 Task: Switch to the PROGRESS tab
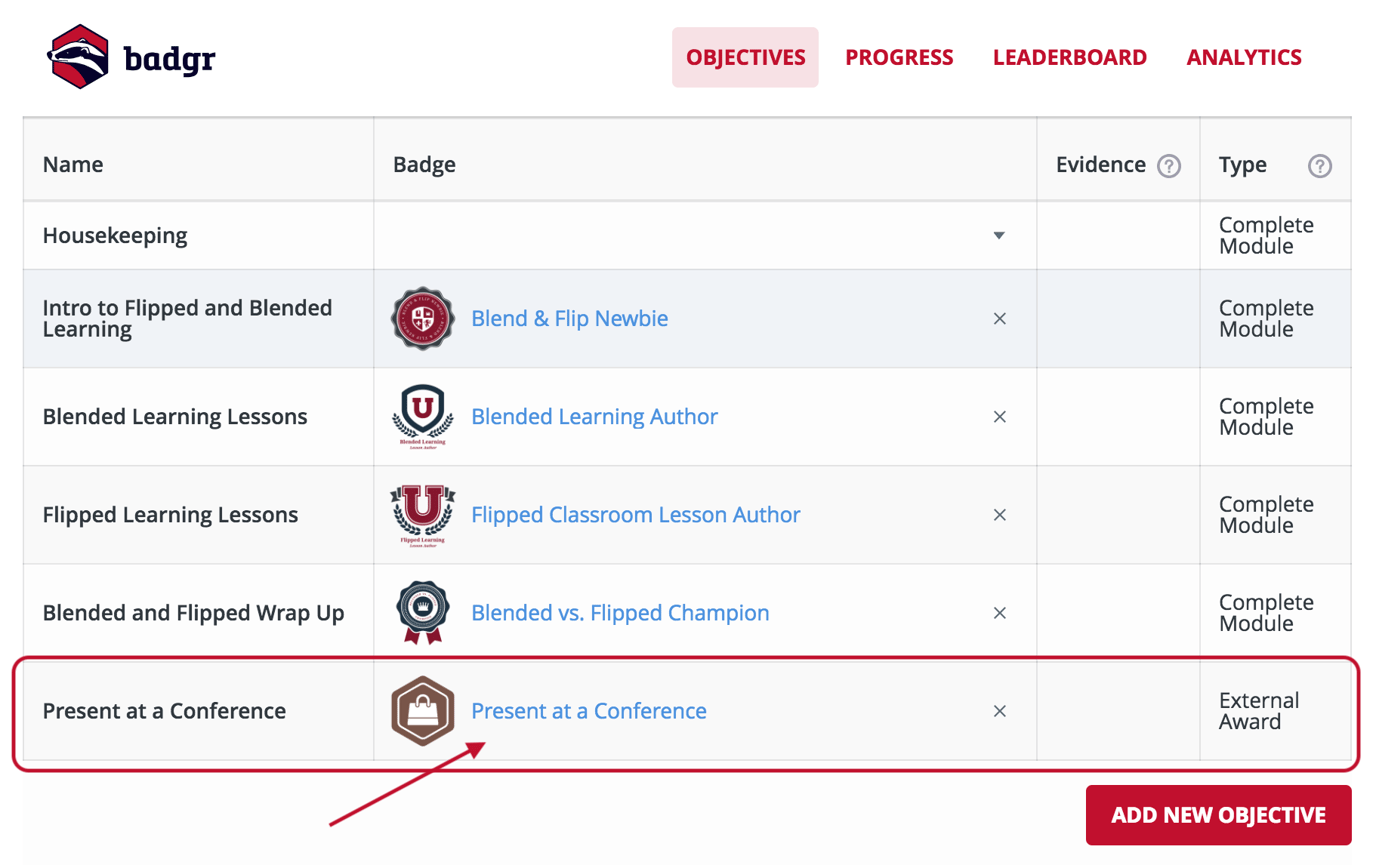pyautogui.click(x=898, y=57)
